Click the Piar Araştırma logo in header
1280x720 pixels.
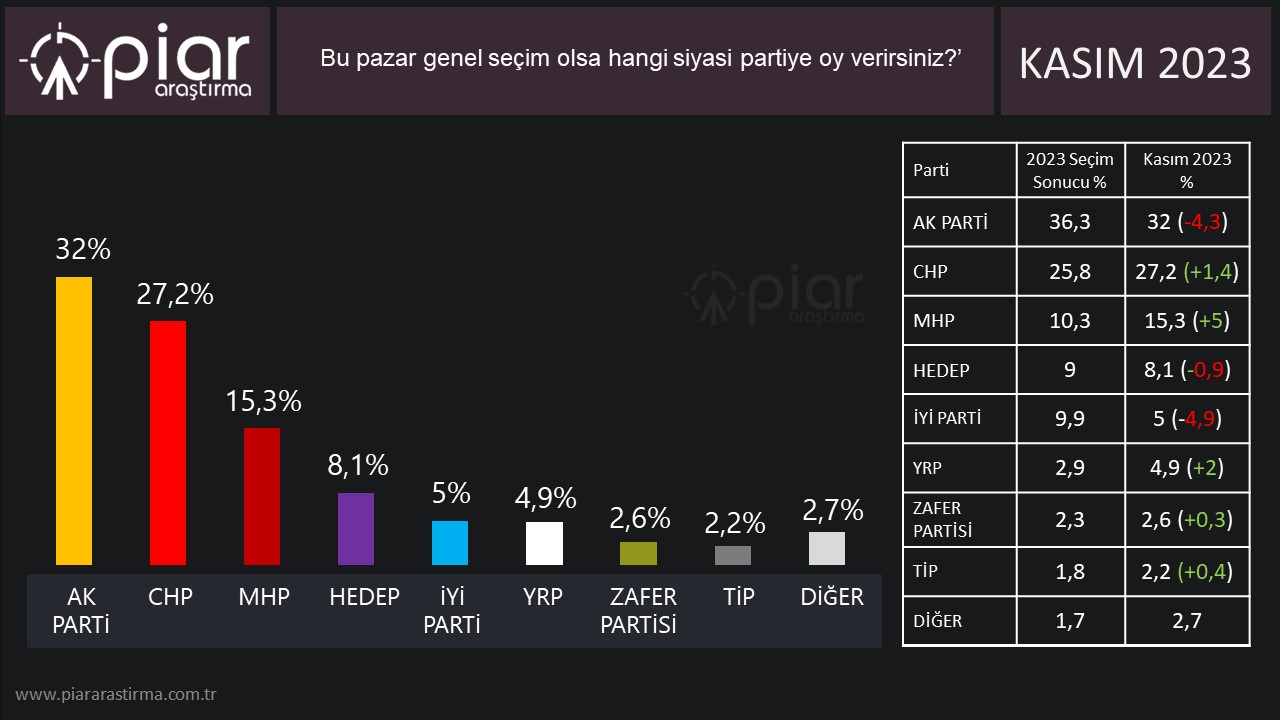(138, 62)
